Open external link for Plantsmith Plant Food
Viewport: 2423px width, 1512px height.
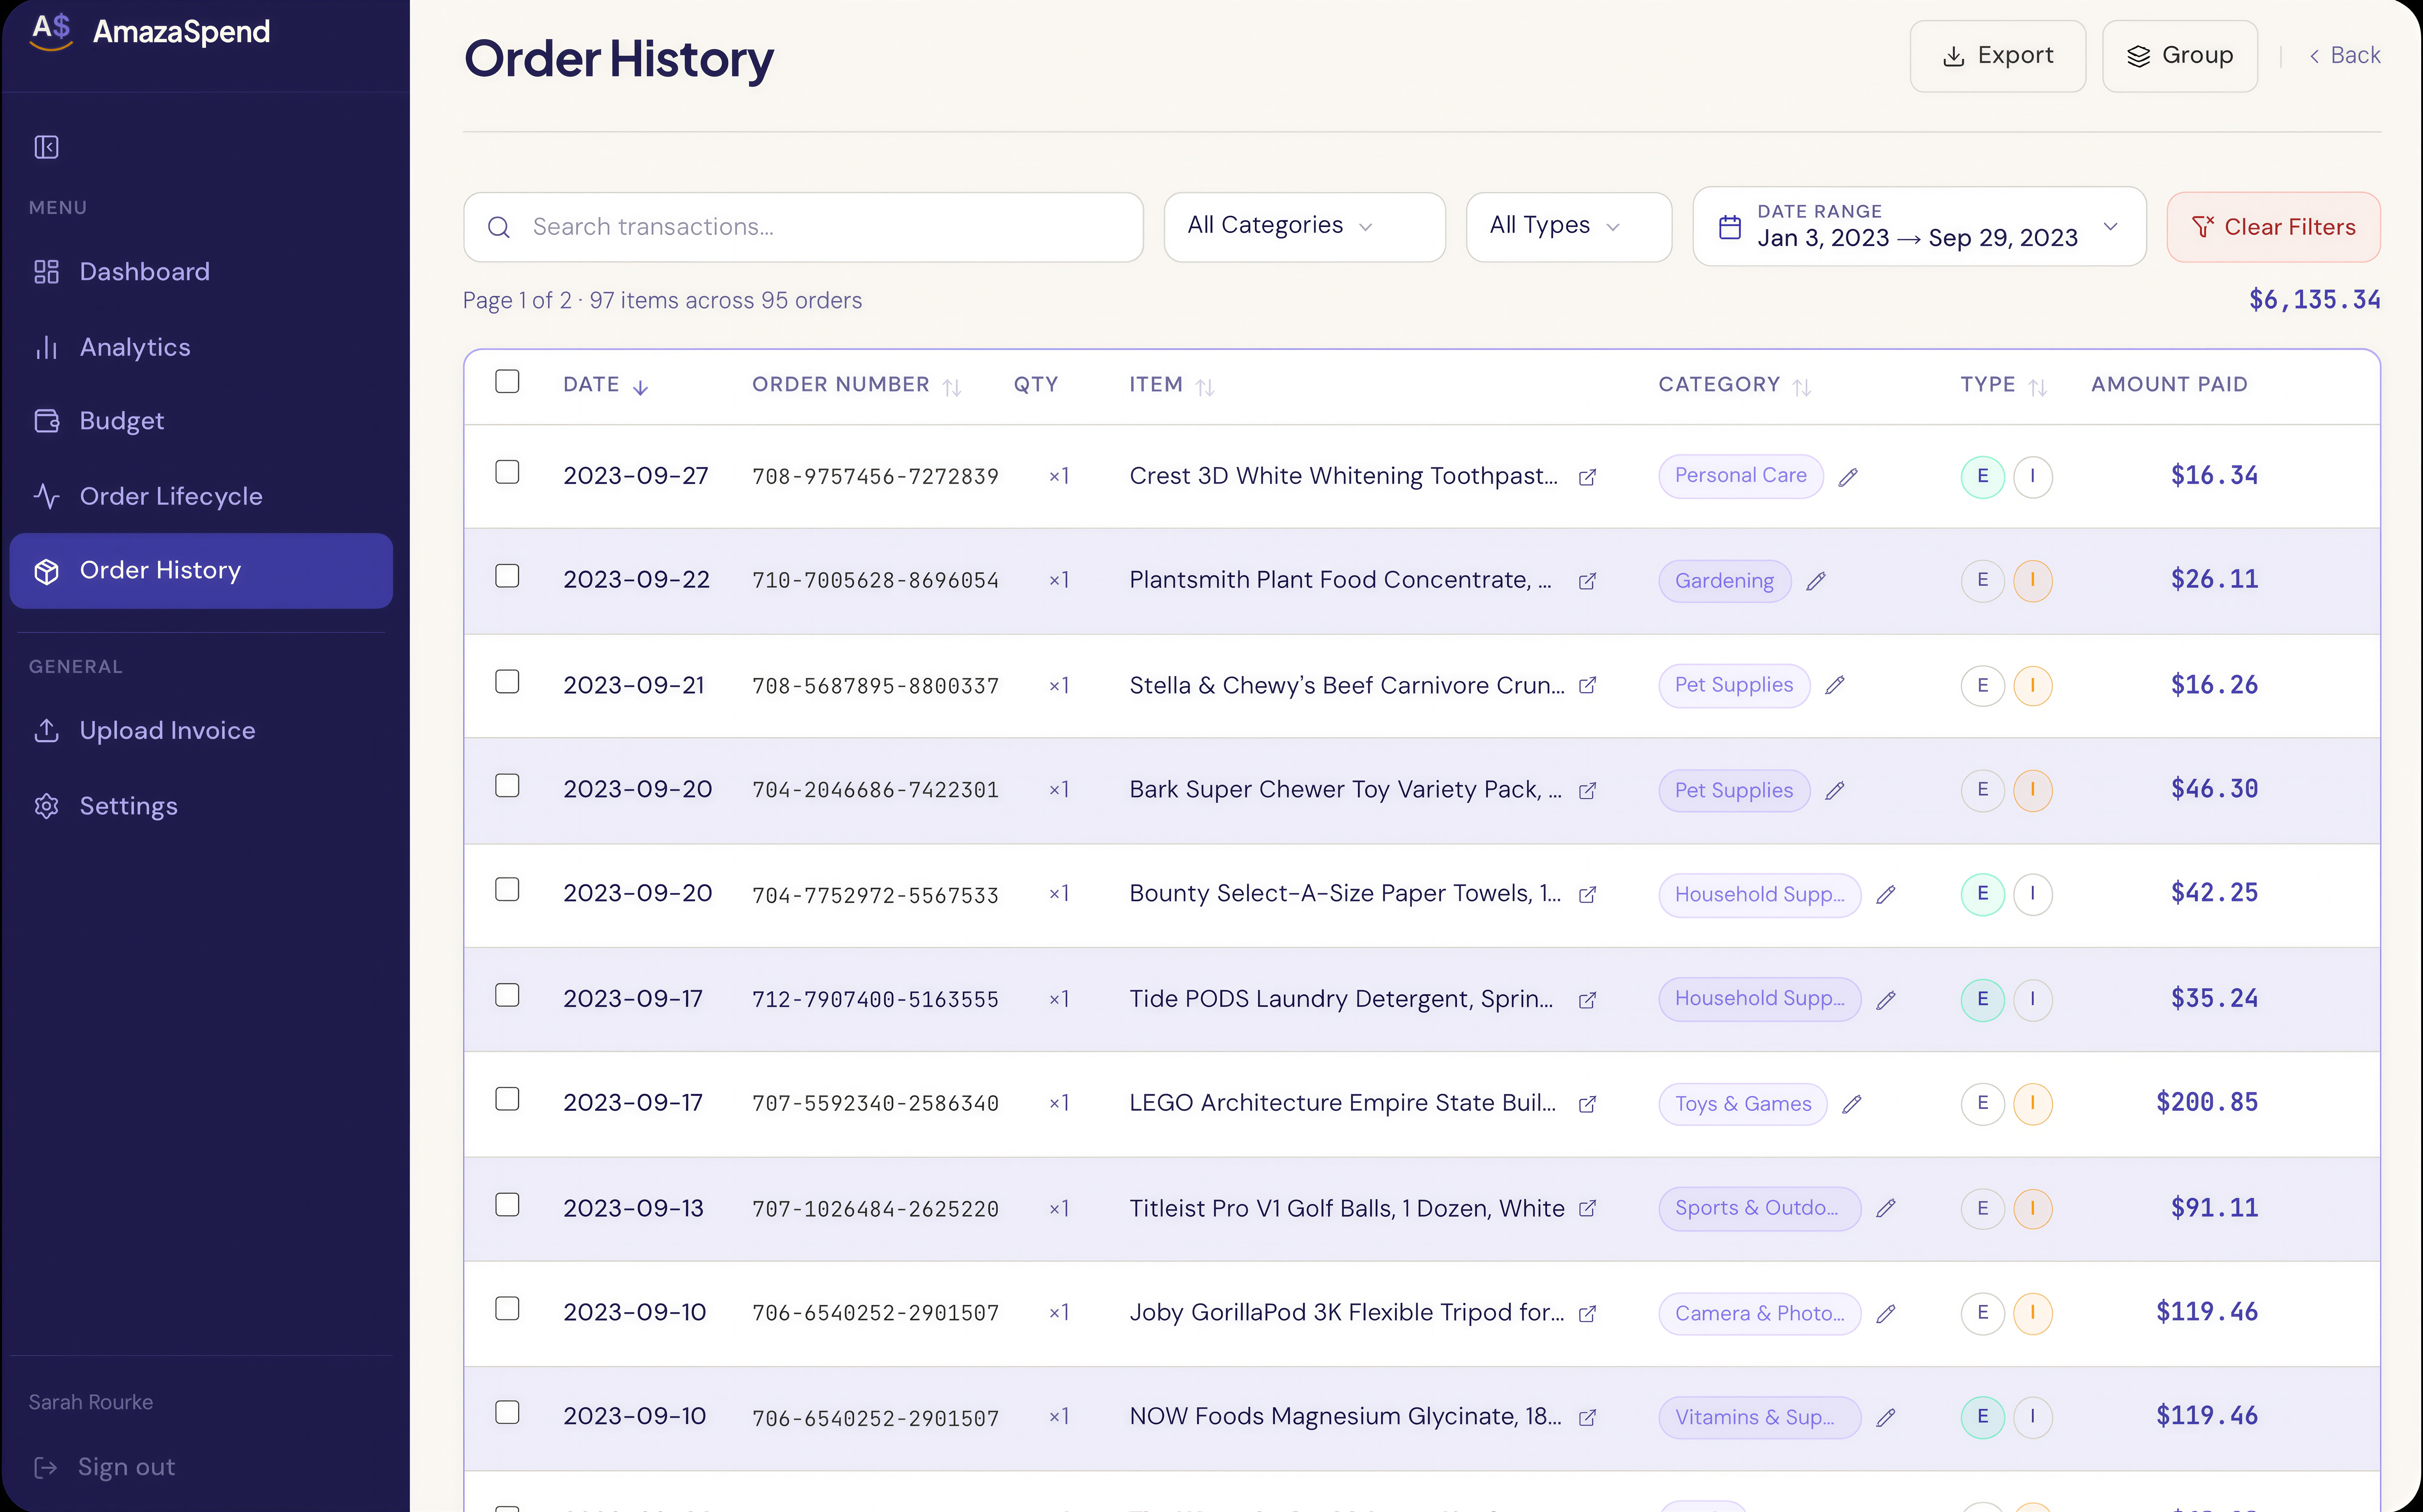point(1587,581)
